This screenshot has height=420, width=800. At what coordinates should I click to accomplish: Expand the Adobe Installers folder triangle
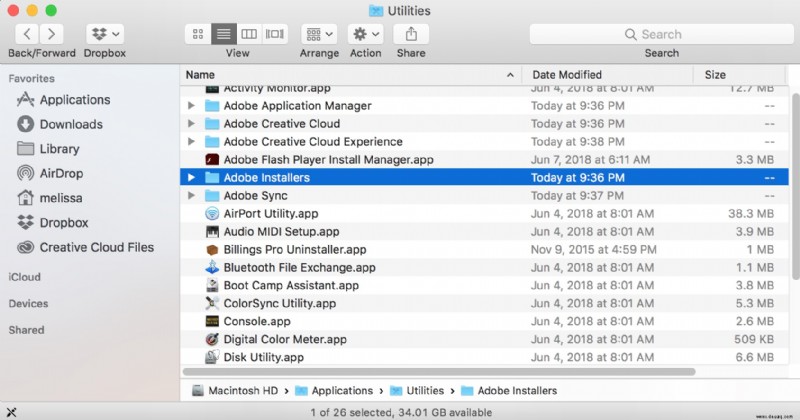[x=191, y=178]
